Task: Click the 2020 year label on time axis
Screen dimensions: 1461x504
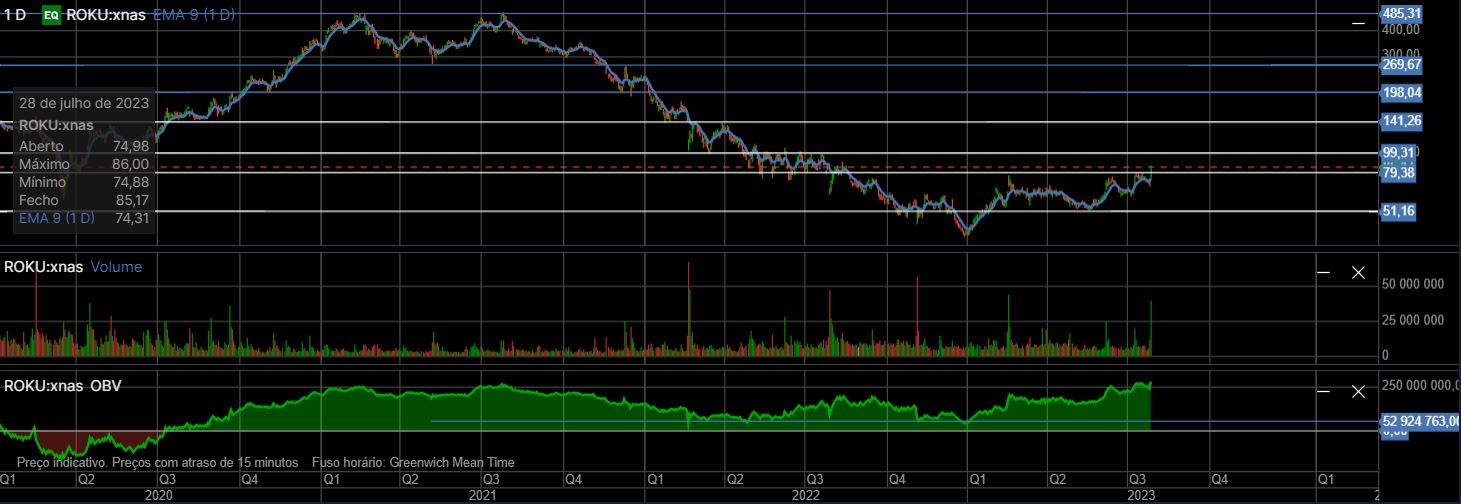Action: (x=160, y=495)
